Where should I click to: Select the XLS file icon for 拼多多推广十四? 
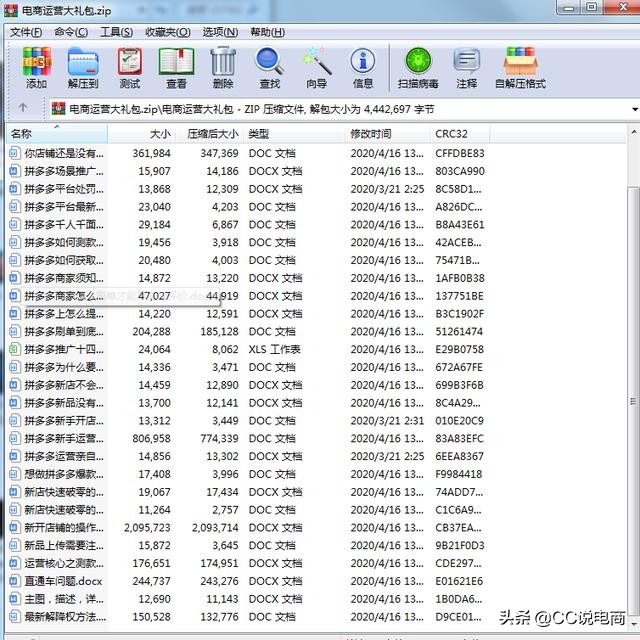[14, 349]
